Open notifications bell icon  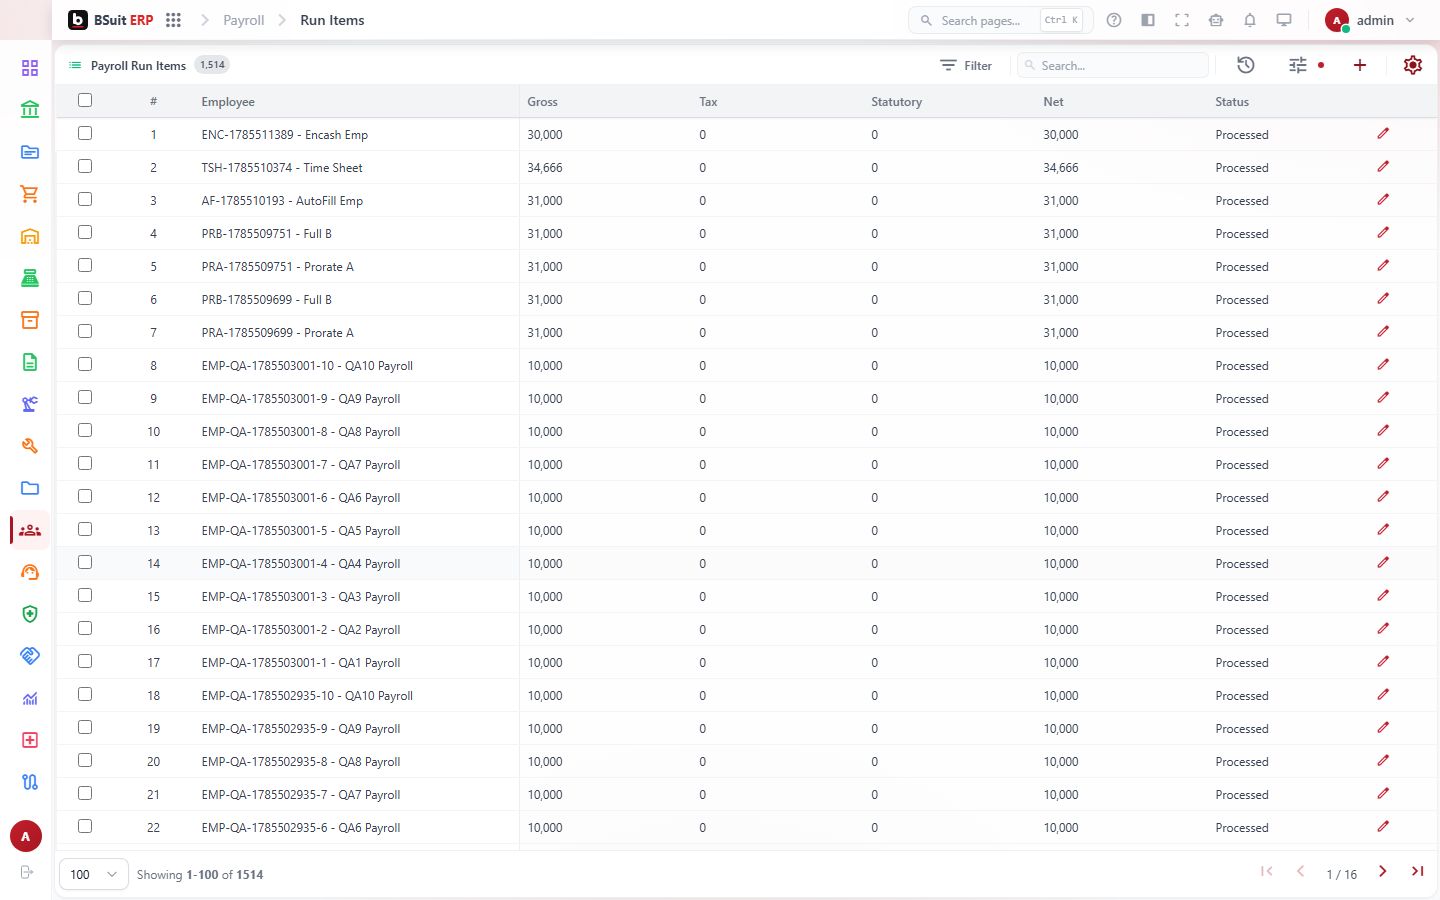(x=1250, y=20)
